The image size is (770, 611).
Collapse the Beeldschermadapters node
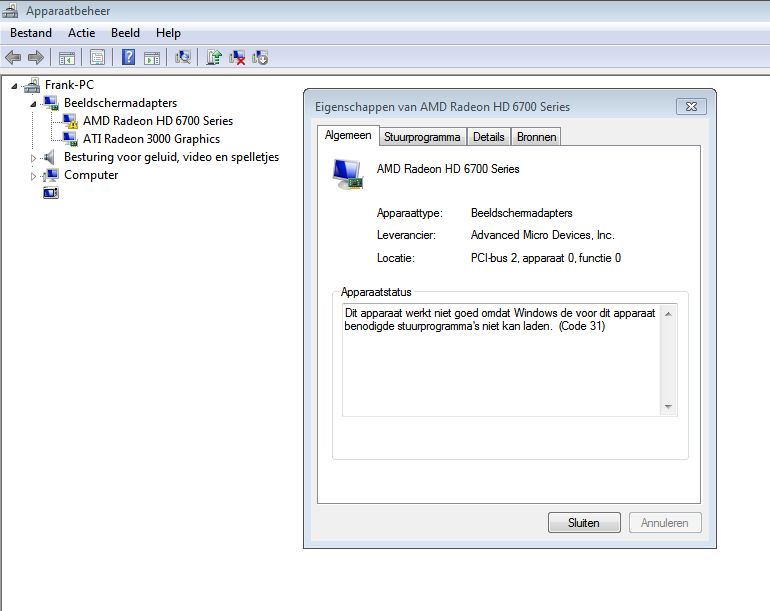[x=33, y=104]
